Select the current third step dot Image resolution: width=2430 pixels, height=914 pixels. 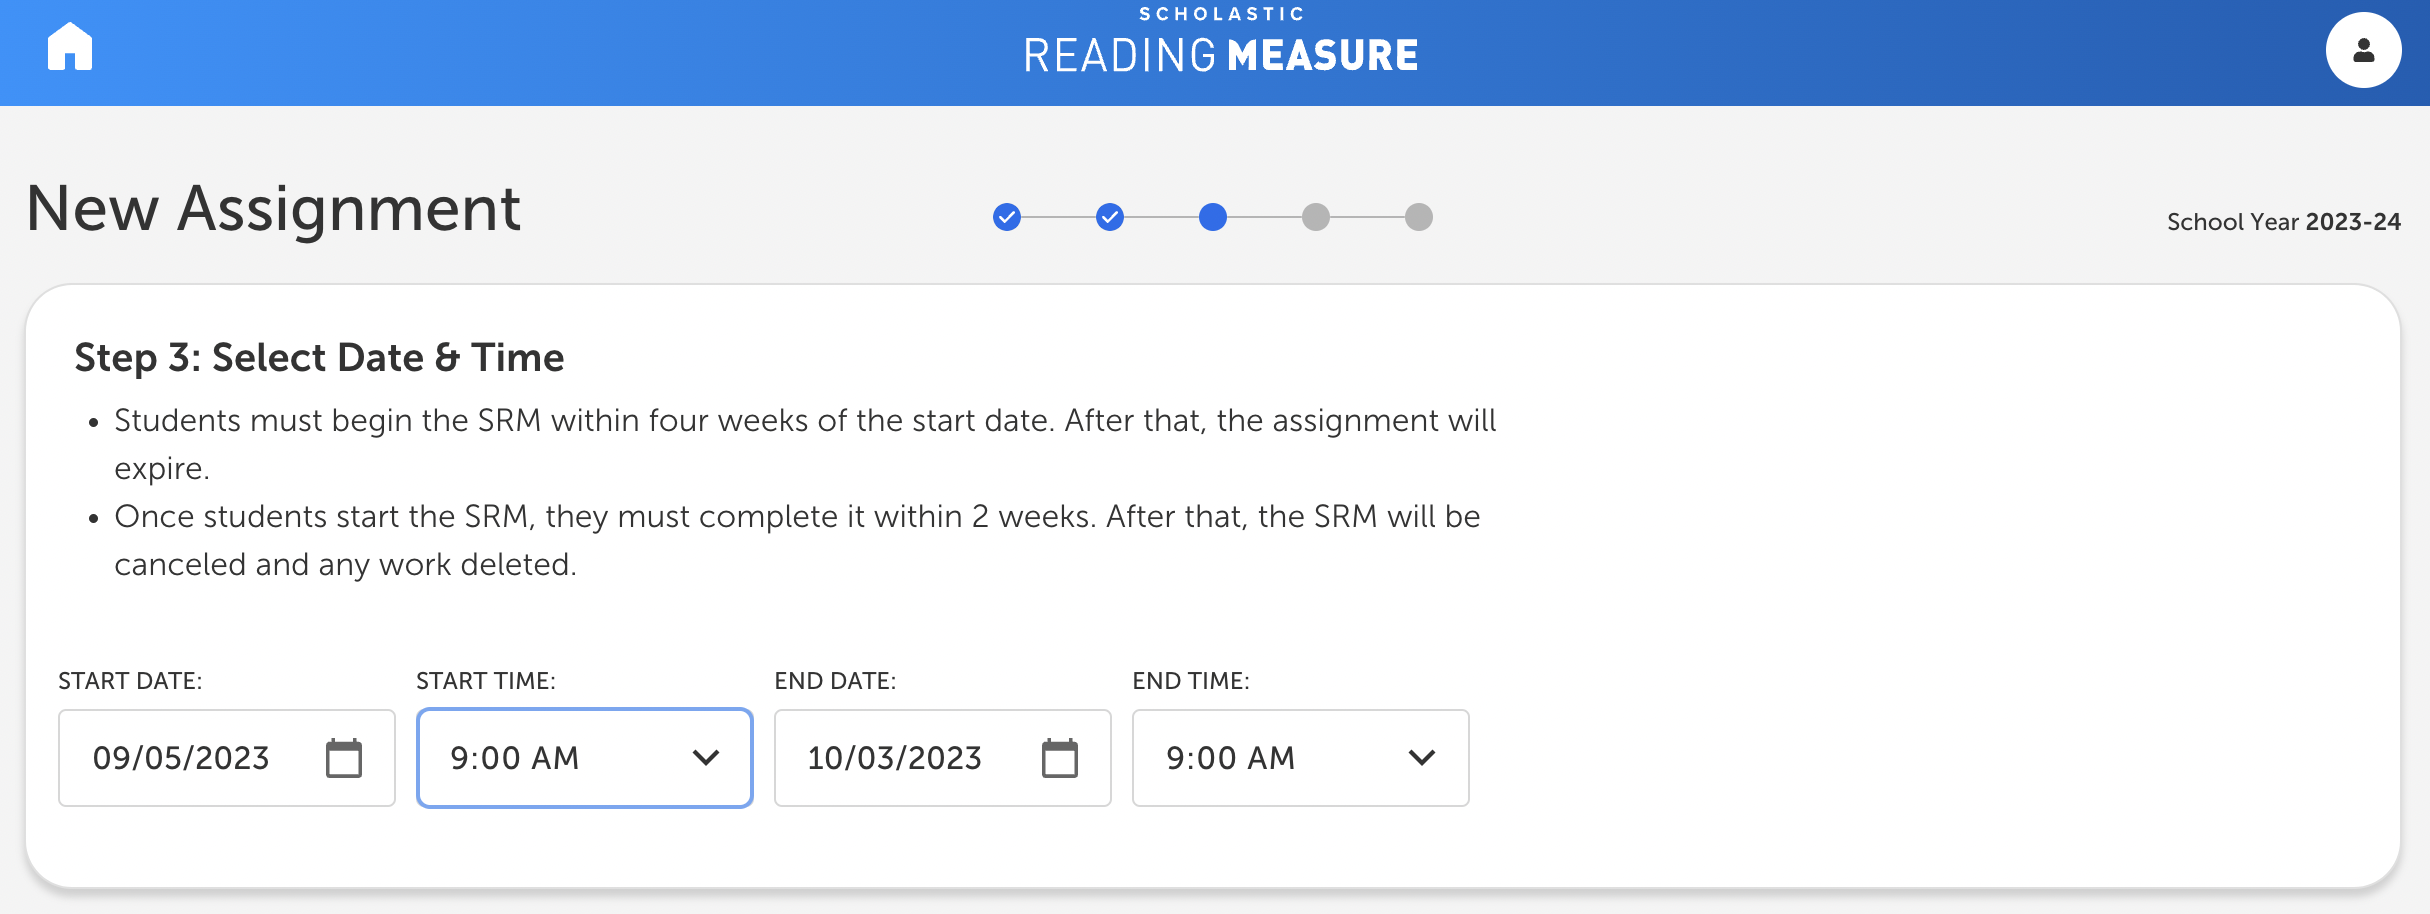coord(1213,217)
